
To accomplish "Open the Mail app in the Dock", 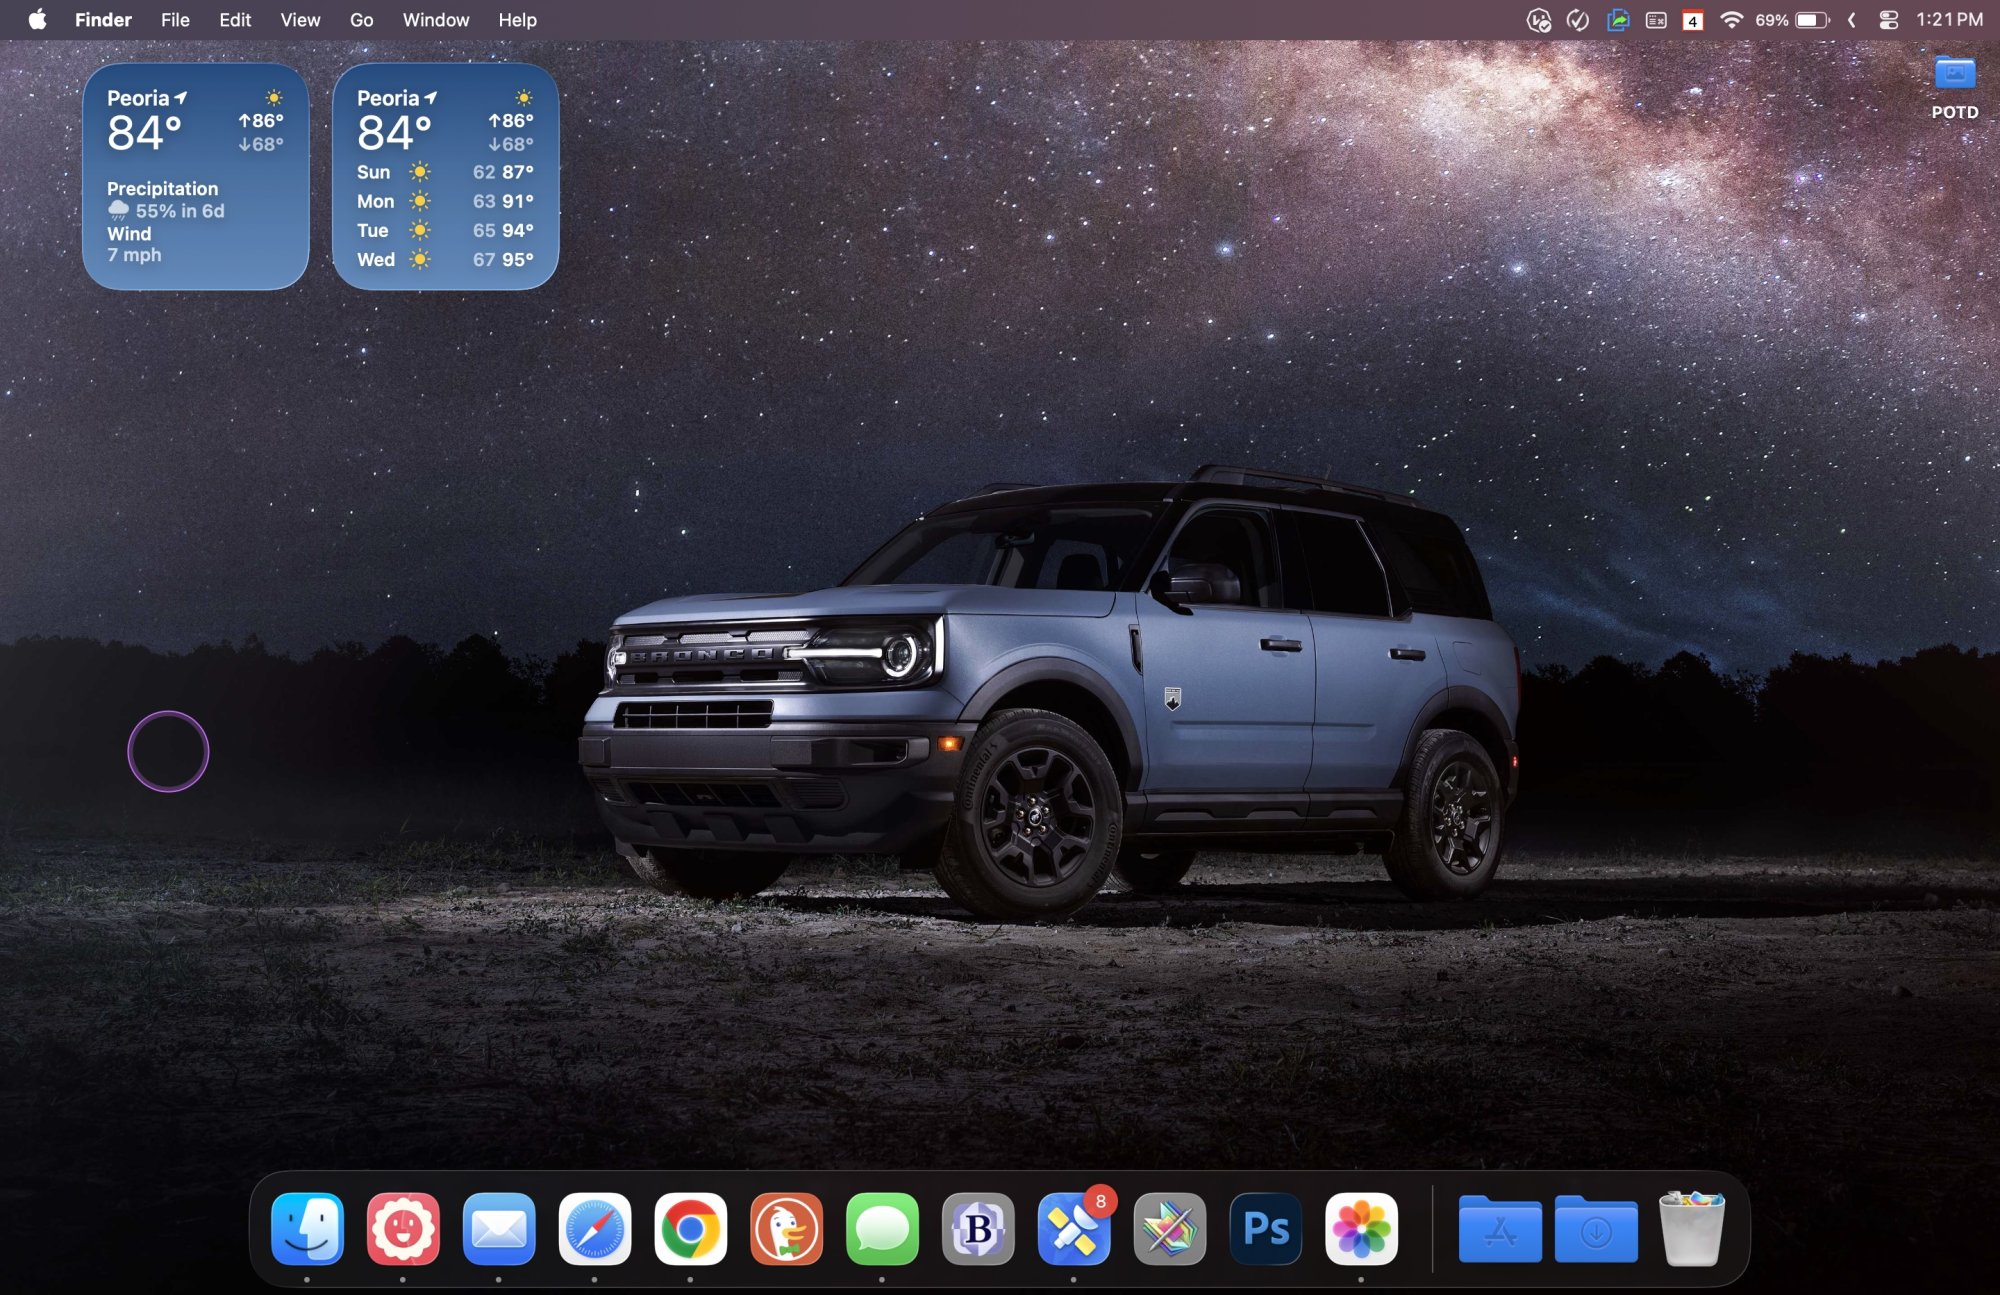I will point(499,1228).
